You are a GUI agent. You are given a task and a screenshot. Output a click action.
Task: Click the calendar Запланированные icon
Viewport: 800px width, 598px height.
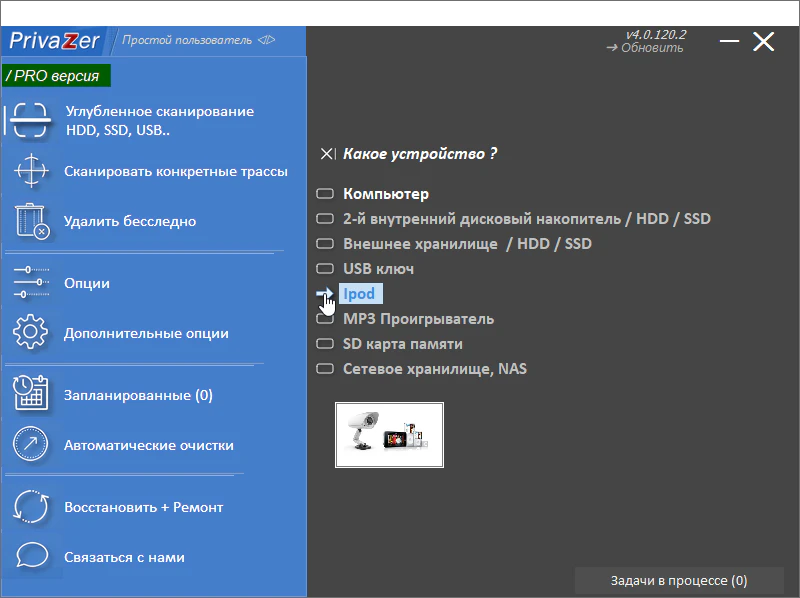coord(31,395)
